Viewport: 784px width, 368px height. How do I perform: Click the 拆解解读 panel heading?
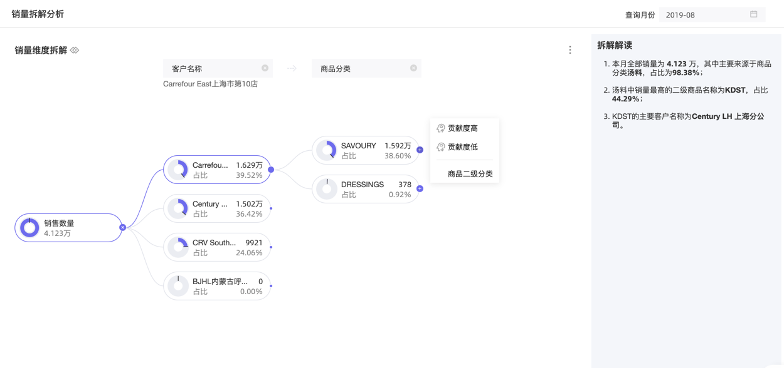coord(614,45)
